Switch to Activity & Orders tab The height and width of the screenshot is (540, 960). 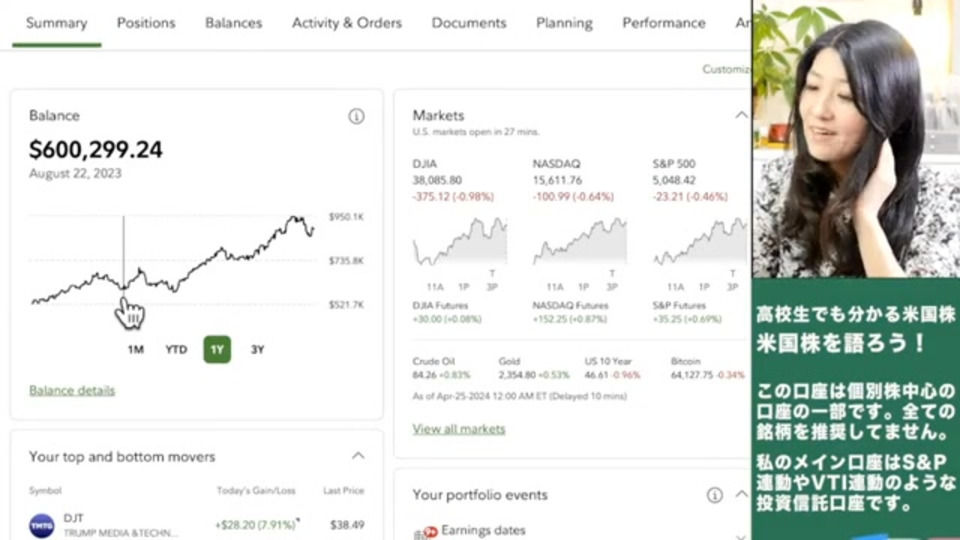pyautogui.click(x=347, y=23)
